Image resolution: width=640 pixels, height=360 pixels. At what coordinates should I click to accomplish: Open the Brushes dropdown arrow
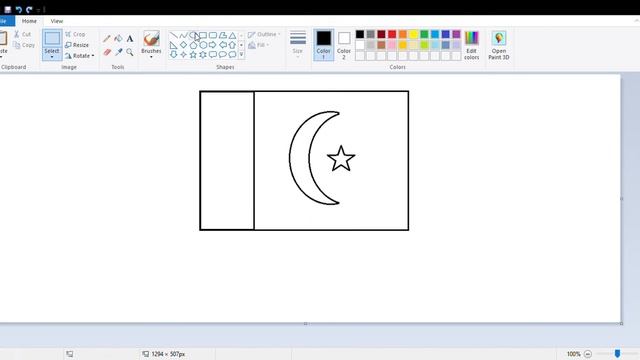pyautogui.click(x=151, y=57)
